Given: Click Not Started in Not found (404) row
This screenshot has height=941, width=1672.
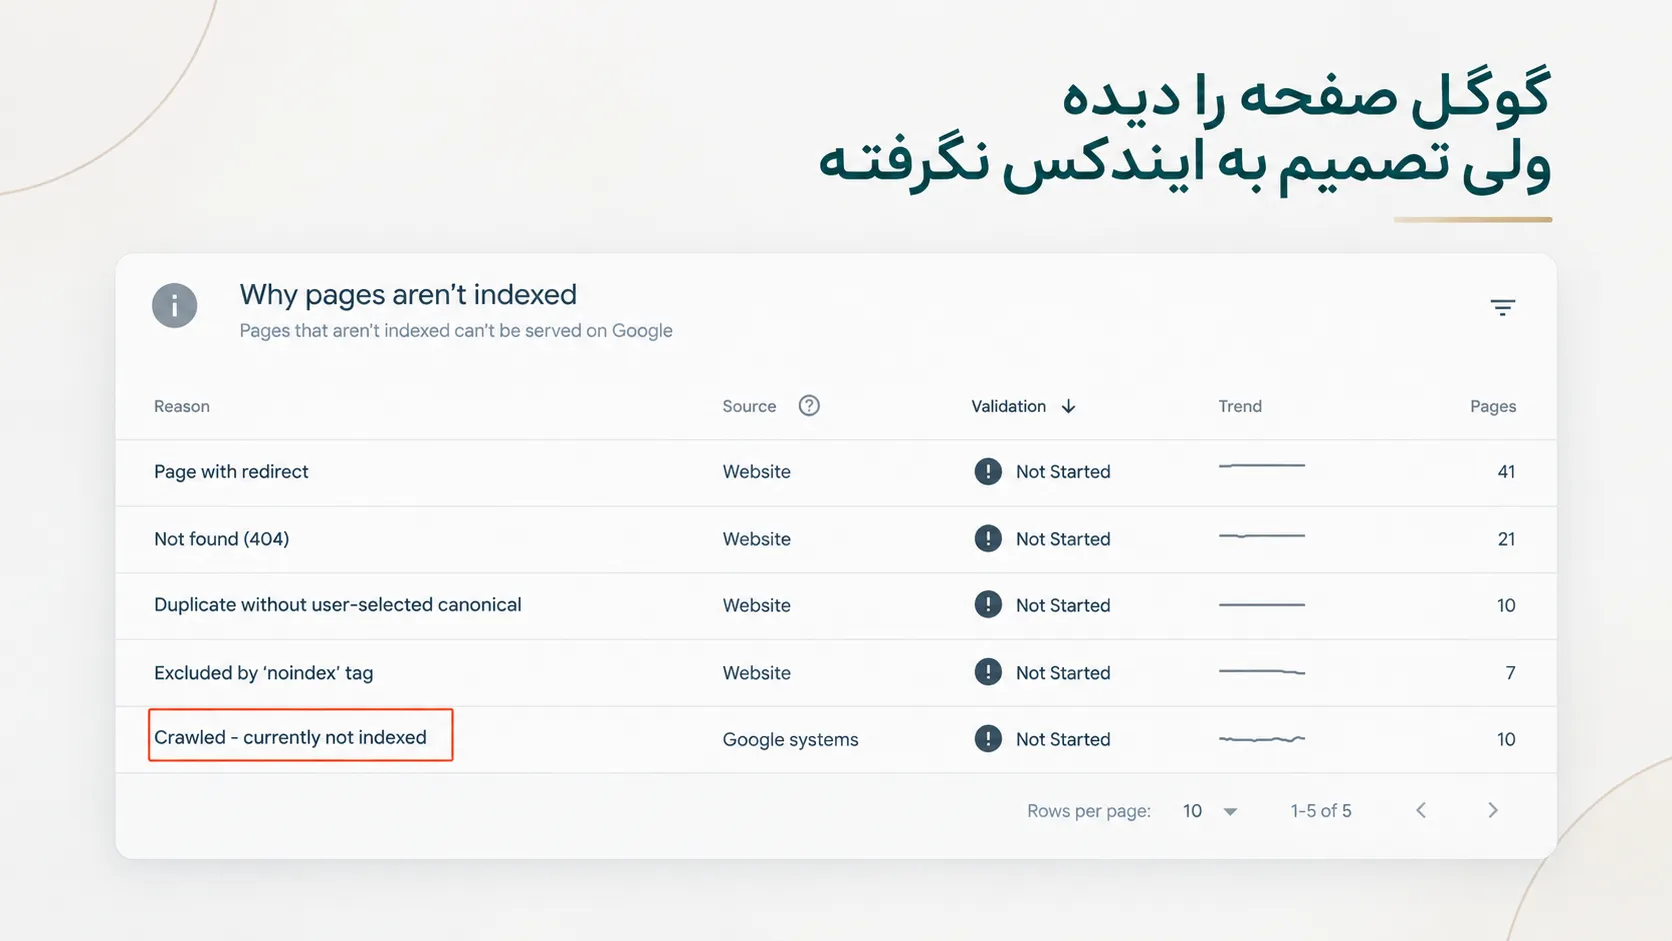Looking at the screenshot, I should 1063,539.
